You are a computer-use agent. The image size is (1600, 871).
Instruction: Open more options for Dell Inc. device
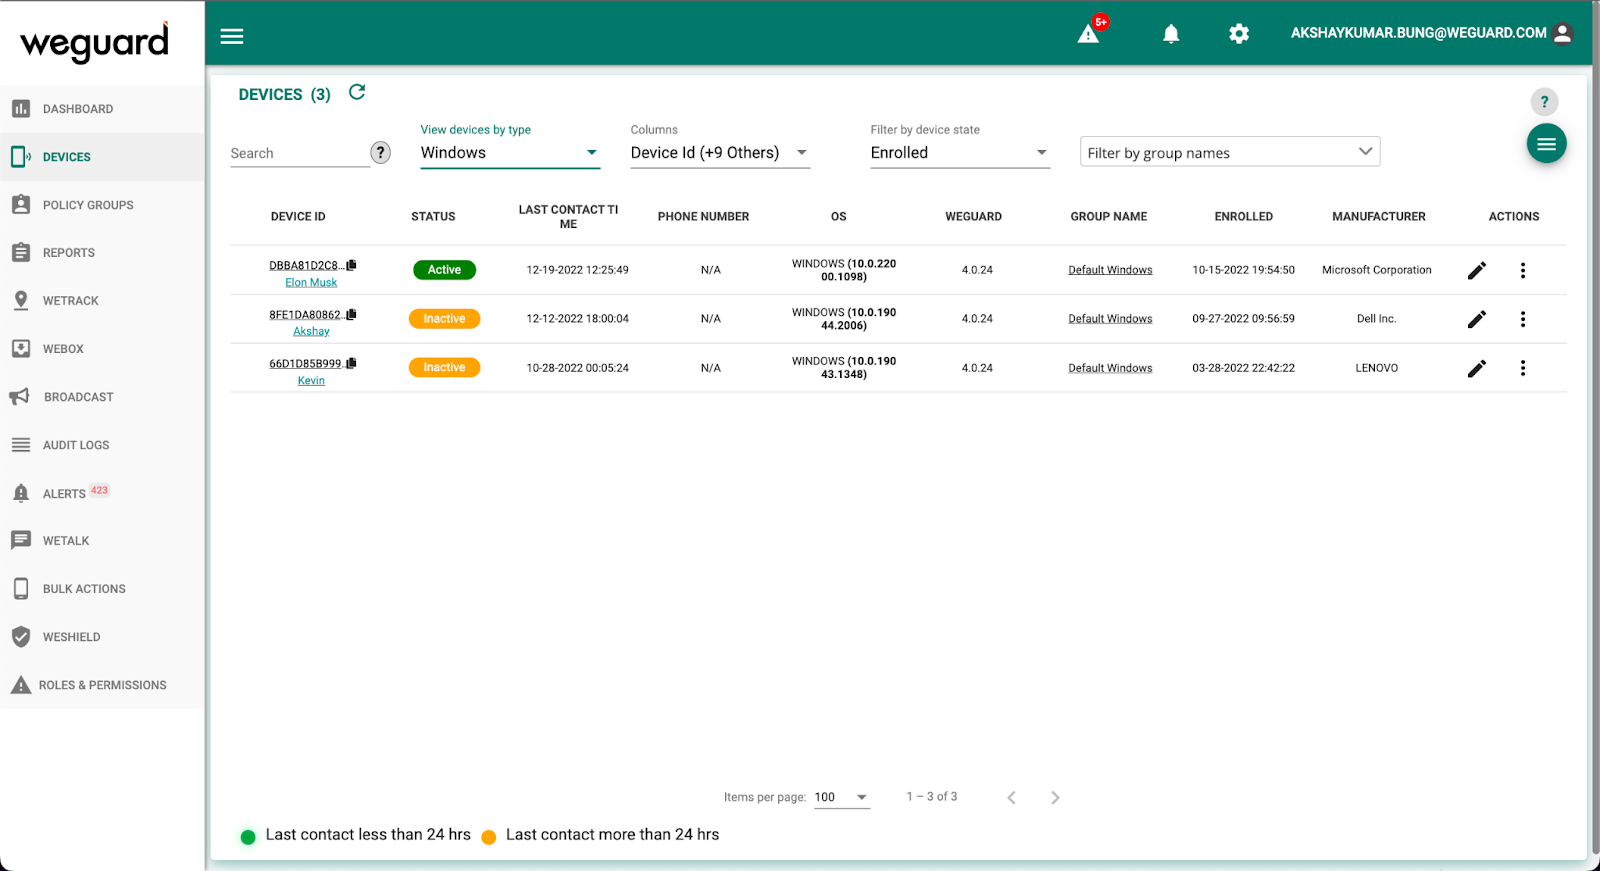(x=1523, y=319)
